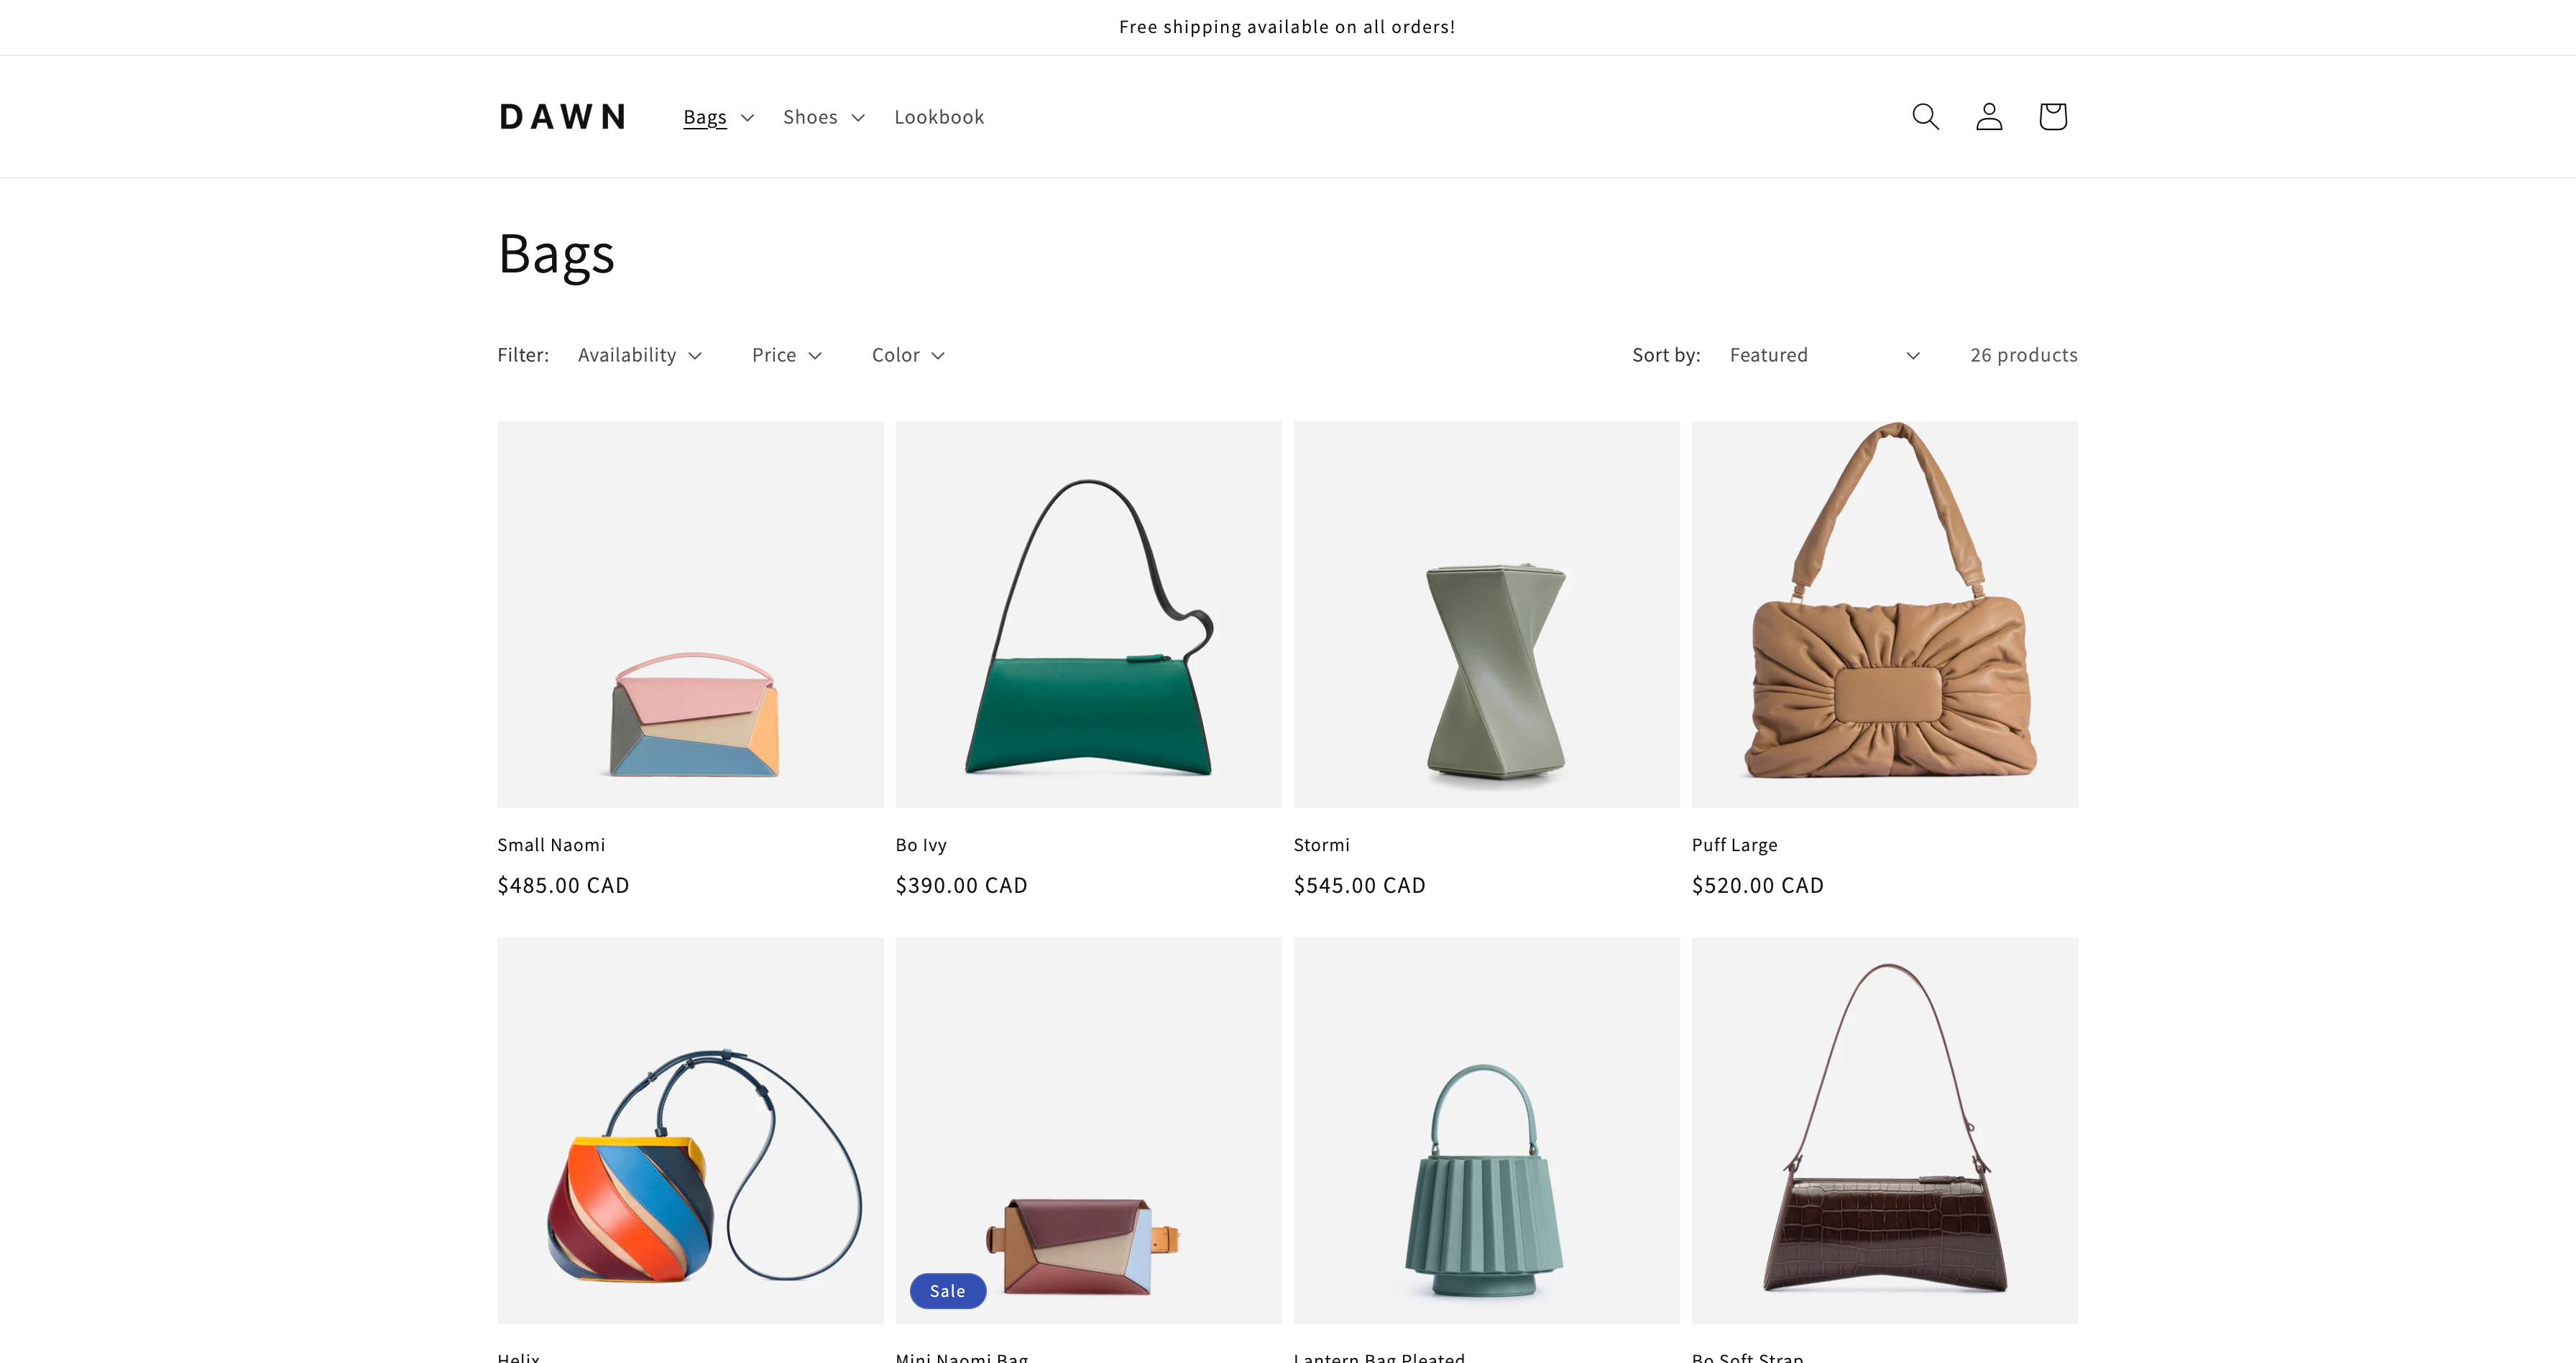View the Bo Ivy green bag image
This screenshot has width=2576, height=1363.
coord(1088,614)
